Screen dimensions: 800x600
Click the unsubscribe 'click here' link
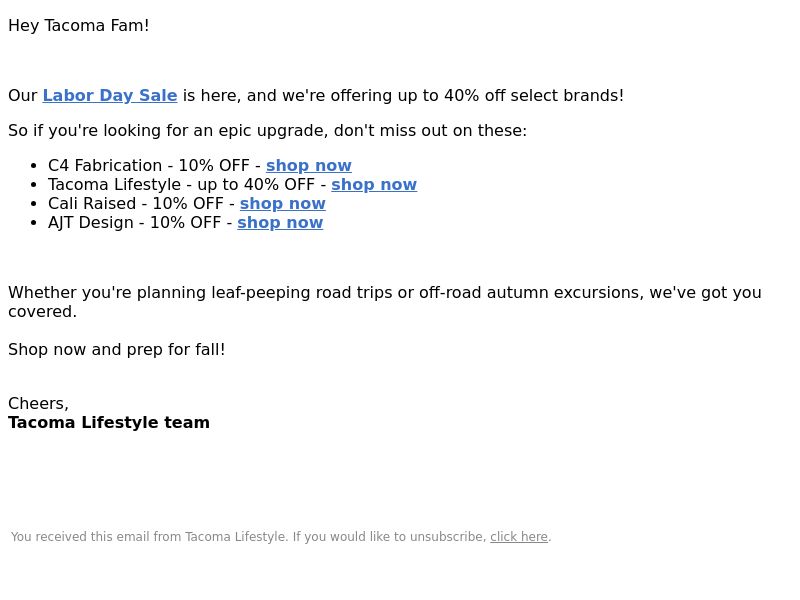(519, 537)
